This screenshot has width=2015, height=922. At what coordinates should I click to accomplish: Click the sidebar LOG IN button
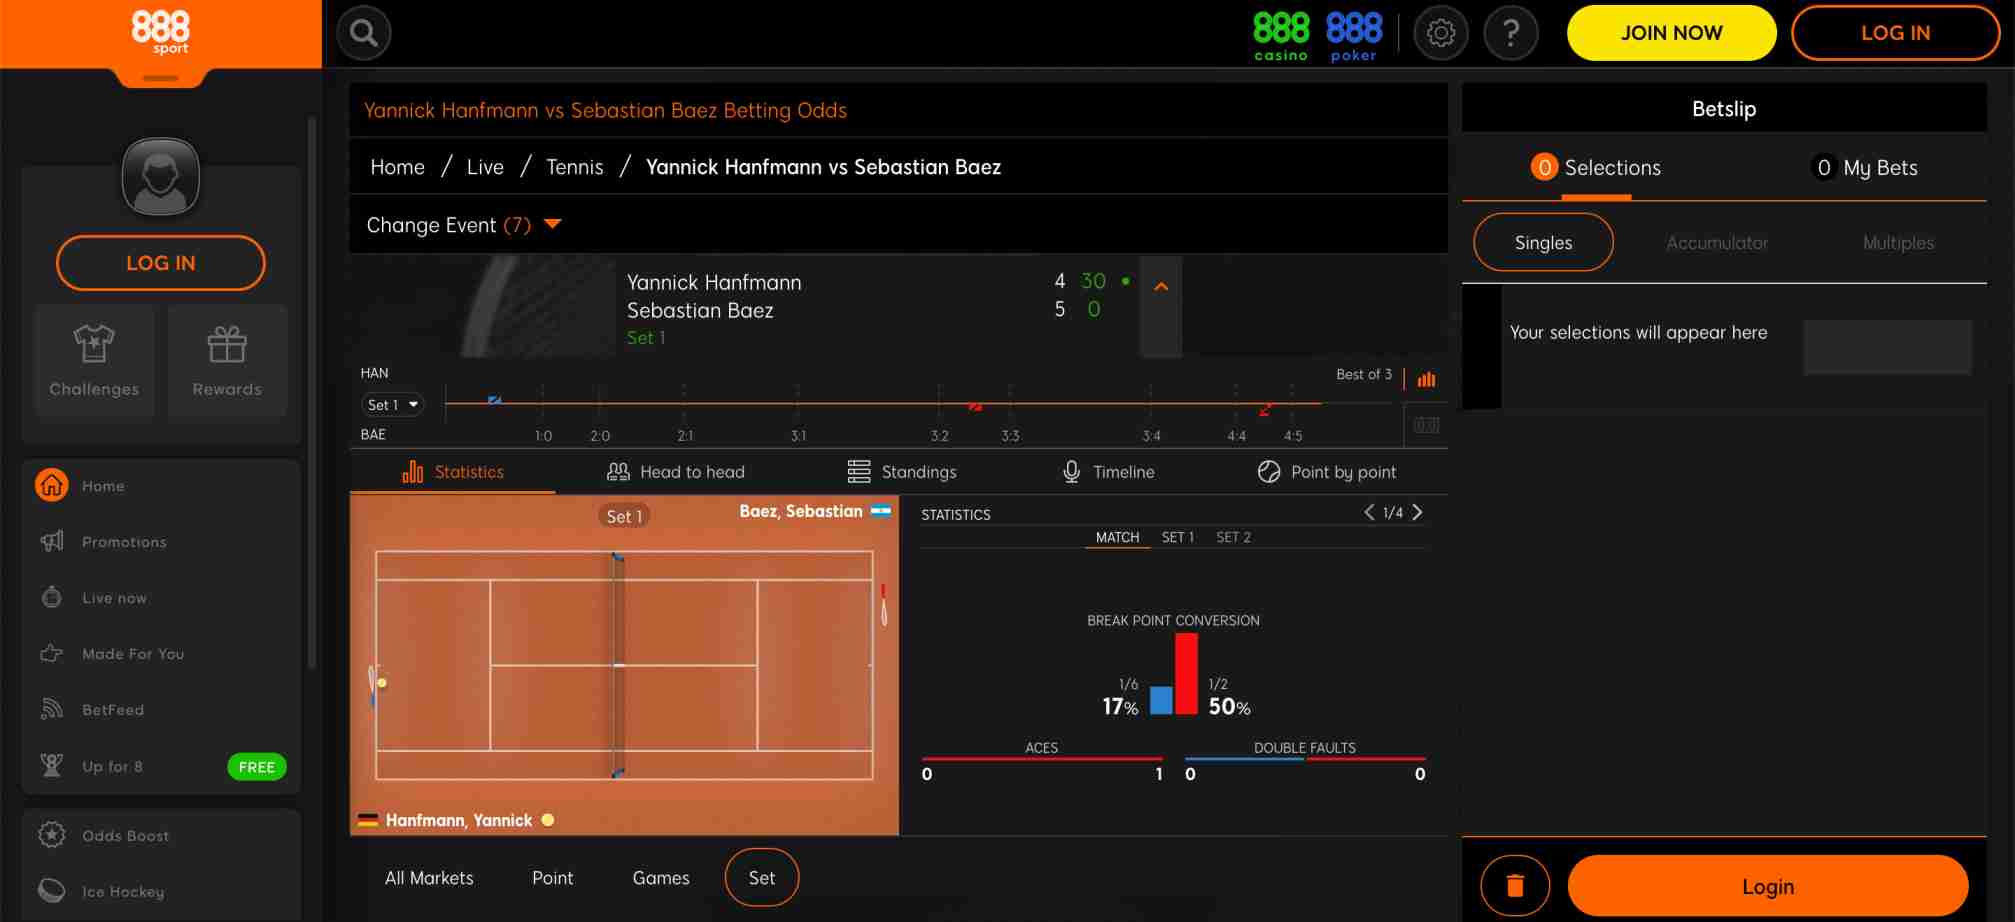tap(161, 263)
